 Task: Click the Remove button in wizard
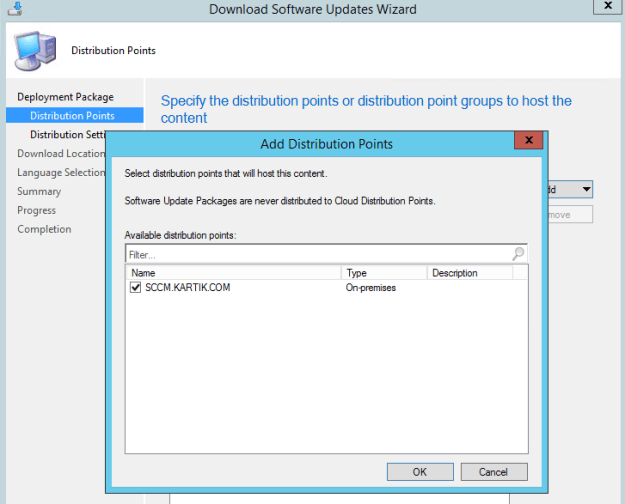570,215
